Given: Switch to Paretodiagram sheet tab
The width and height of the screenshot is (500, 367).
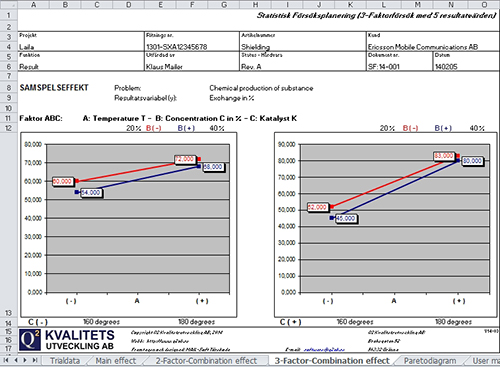Looking at the screenshot, I should [430, 361].
